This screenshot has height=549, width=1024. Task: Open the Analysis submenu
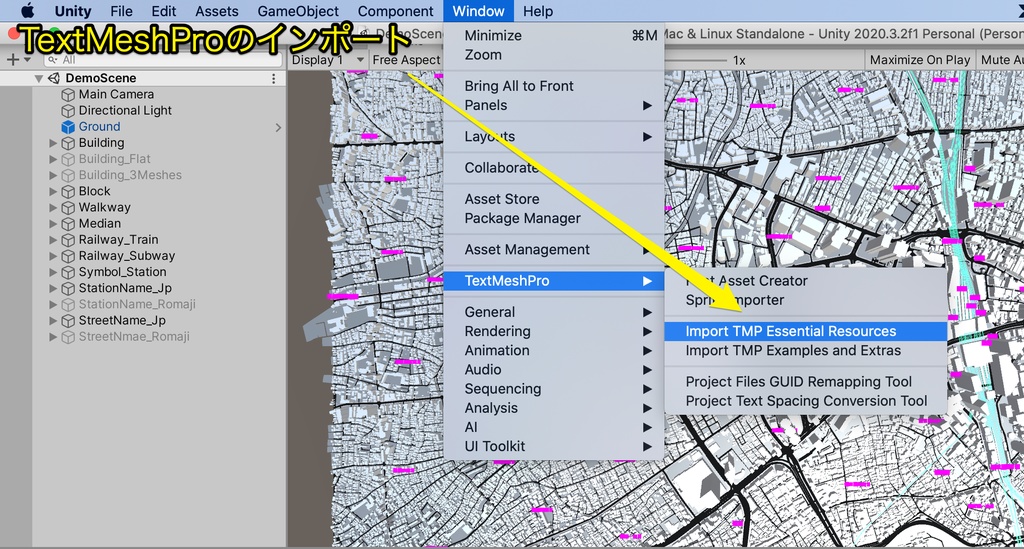point(554,408)
